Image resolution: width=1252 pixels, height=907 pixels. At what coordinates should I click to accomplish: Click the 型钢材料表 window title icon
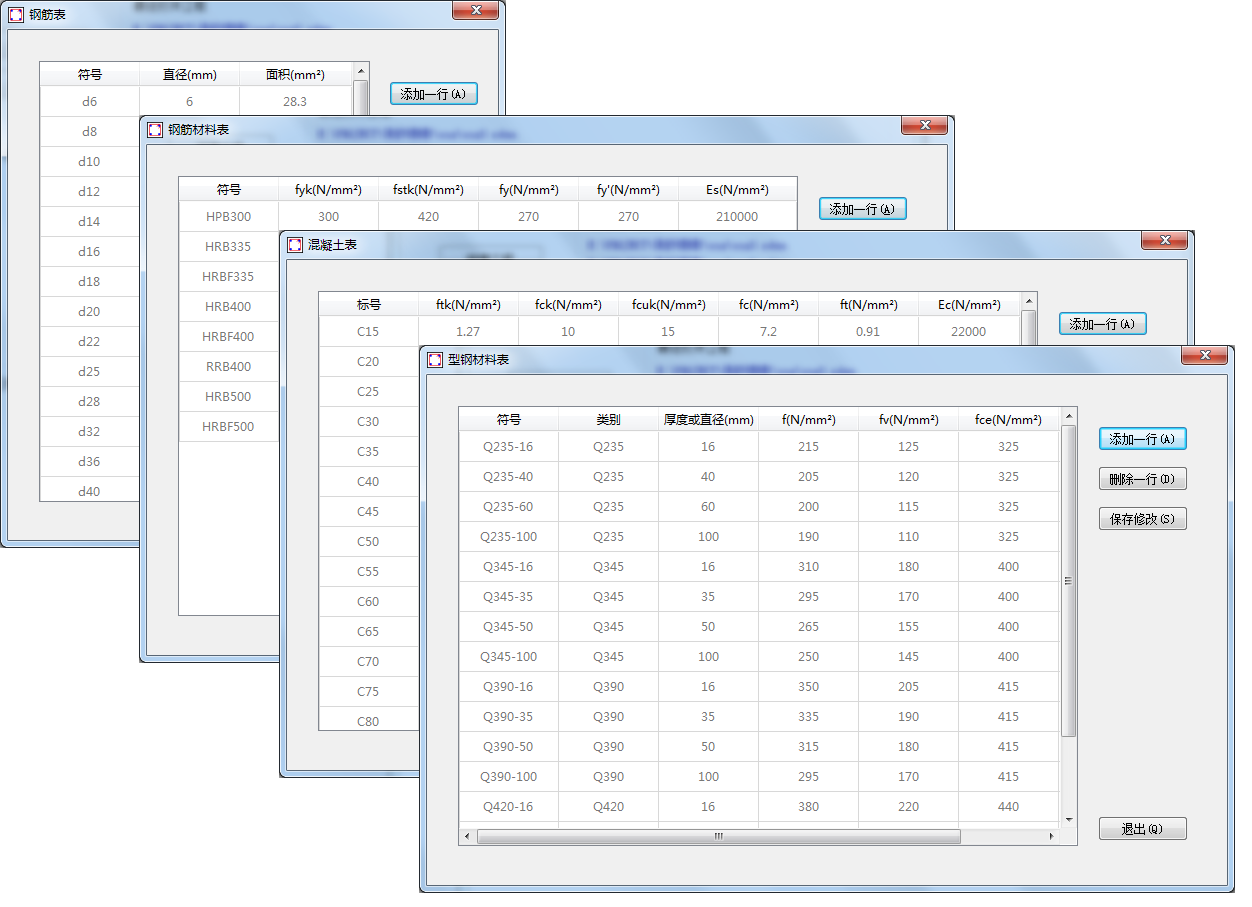click(435, 360)
